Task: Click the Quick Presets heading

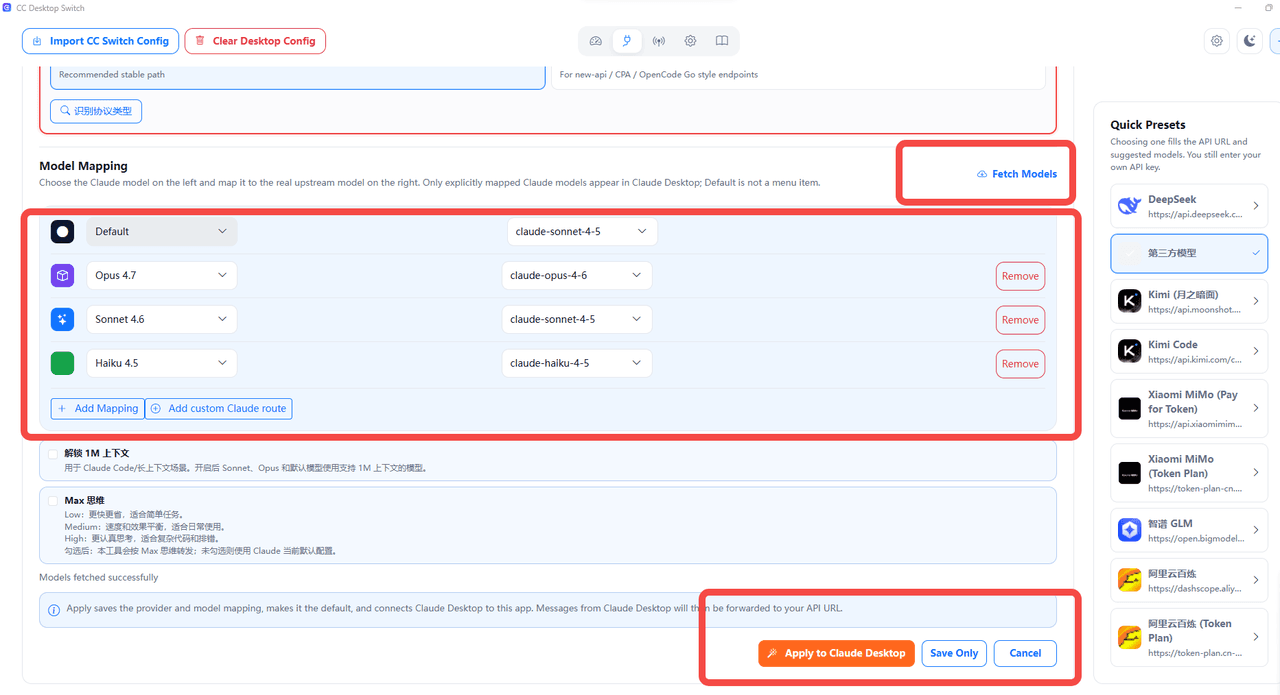Action: [1148, 125]
